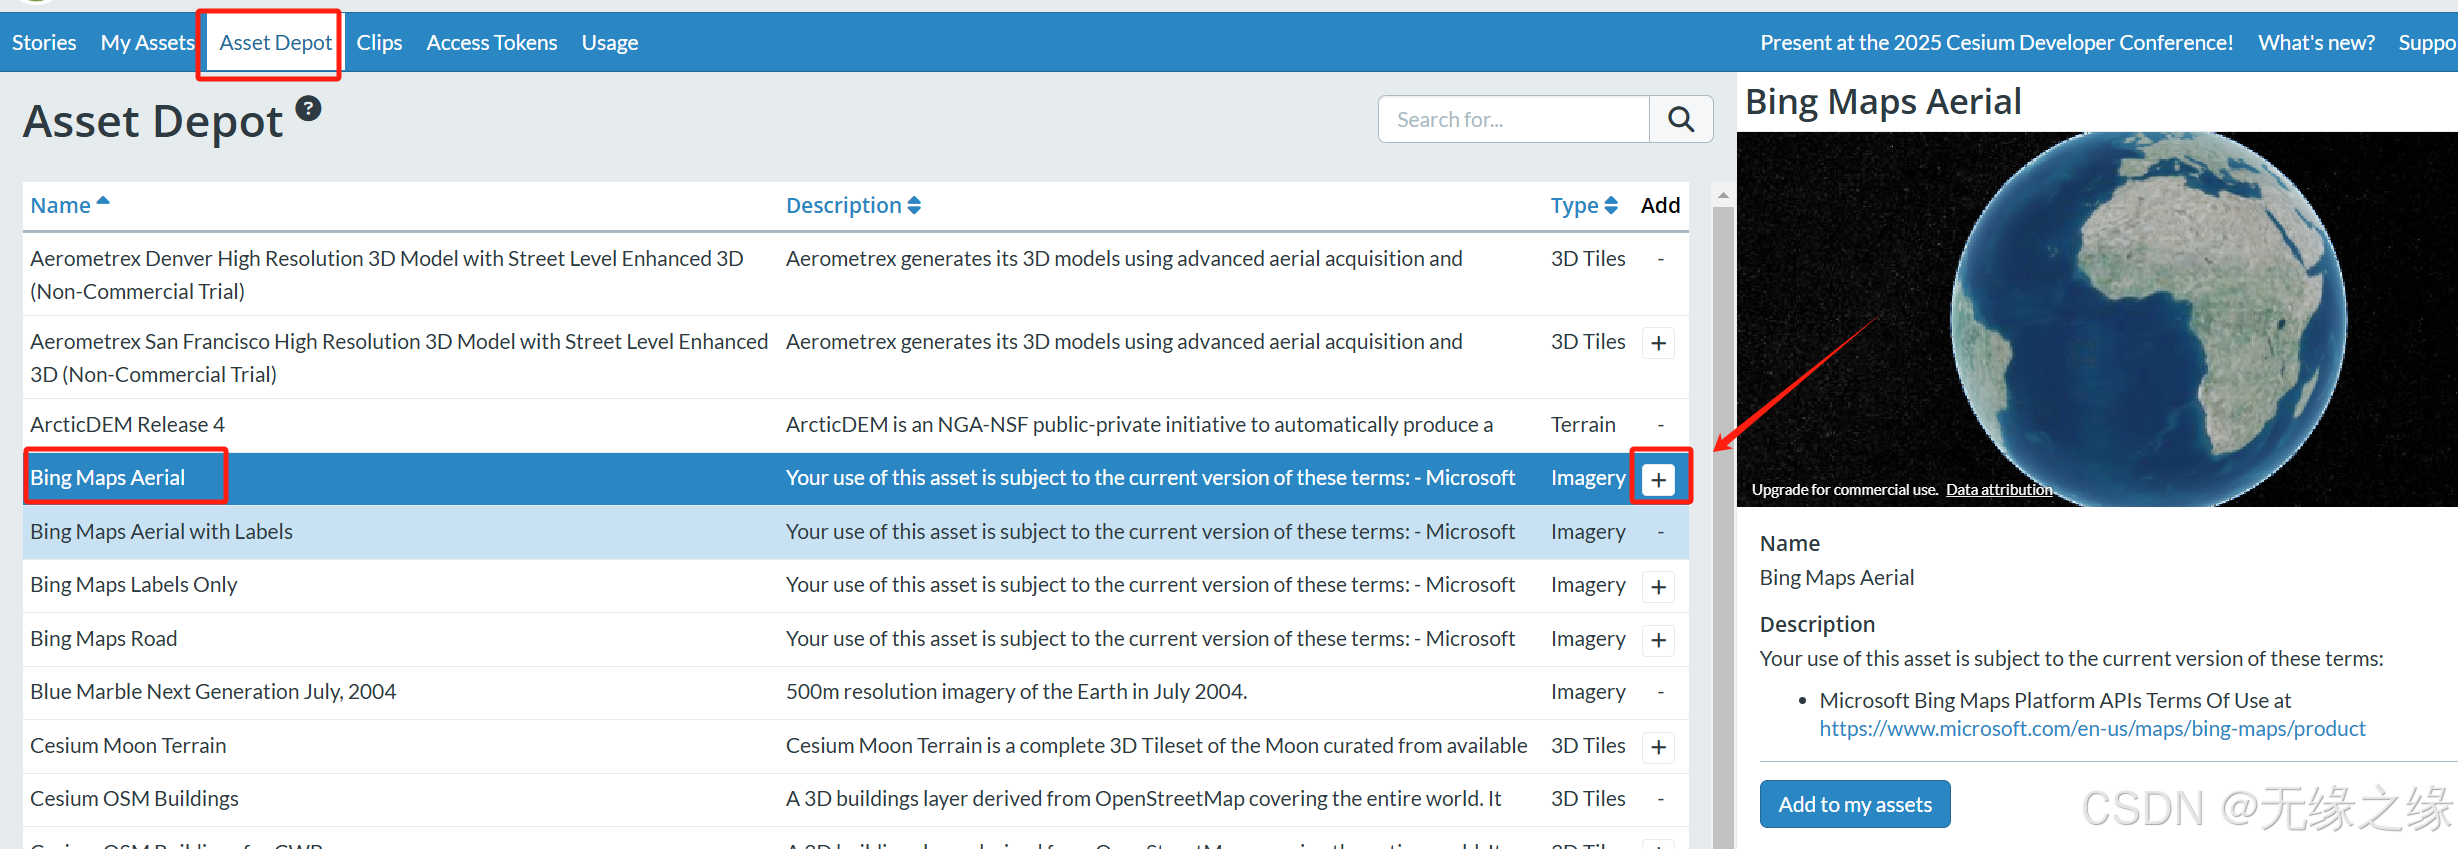This screenshot has width=2458, height=849.
Task: Click the Terrain type cell for ArcticDEM
Action: 1583,425
